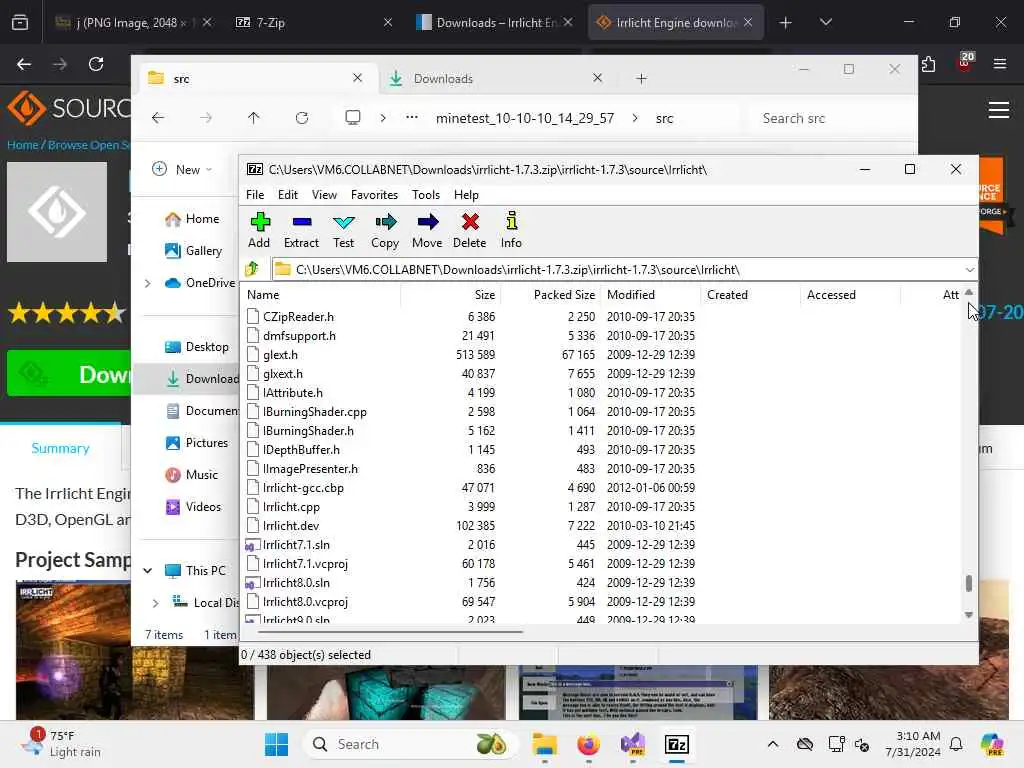Add a new tab in File Explorer
Image resolution: width=1024 pixels, height=768 pixels.
coord(641,78)
